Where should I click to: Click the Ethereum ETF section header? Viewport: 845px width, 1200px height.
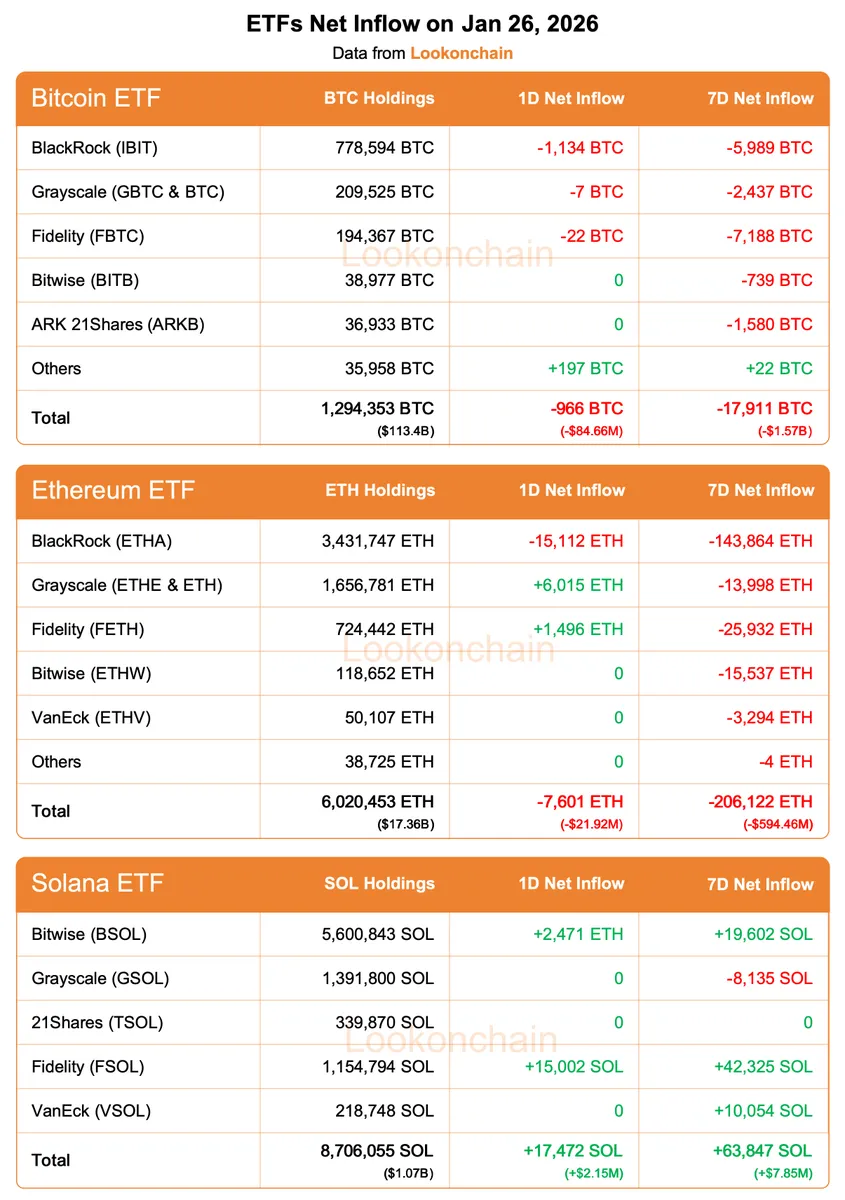(113, 490)
